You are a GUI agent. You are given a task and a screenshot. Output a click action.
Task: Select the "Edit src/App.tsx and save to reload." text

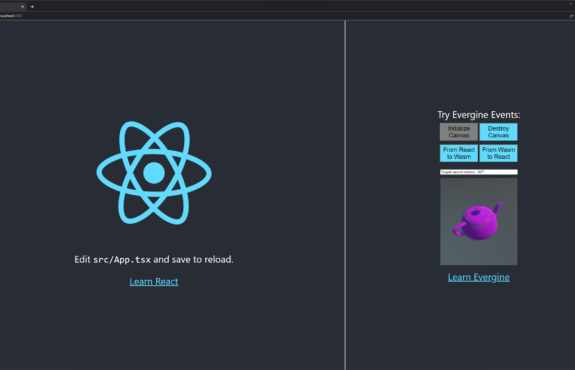[154, 260]
